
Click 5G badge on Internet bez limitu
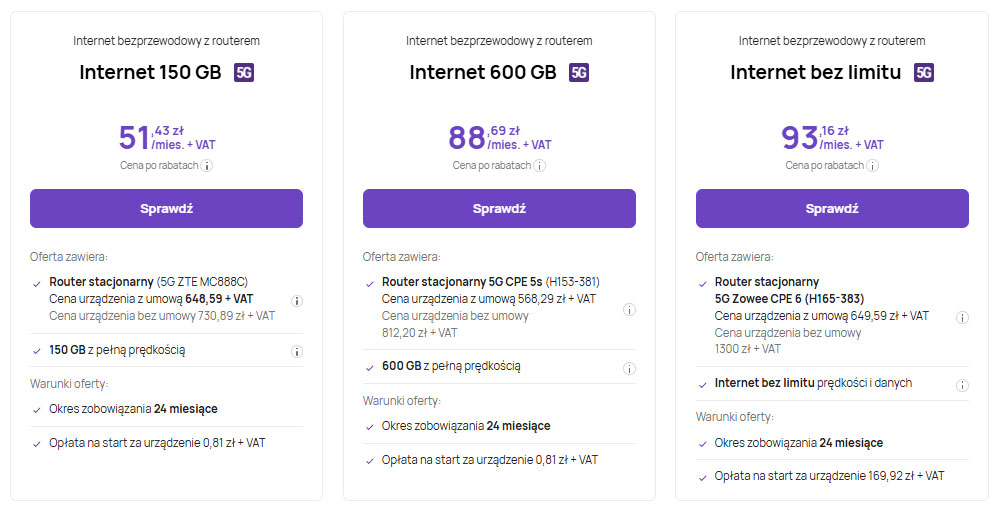tap(924, 73)
